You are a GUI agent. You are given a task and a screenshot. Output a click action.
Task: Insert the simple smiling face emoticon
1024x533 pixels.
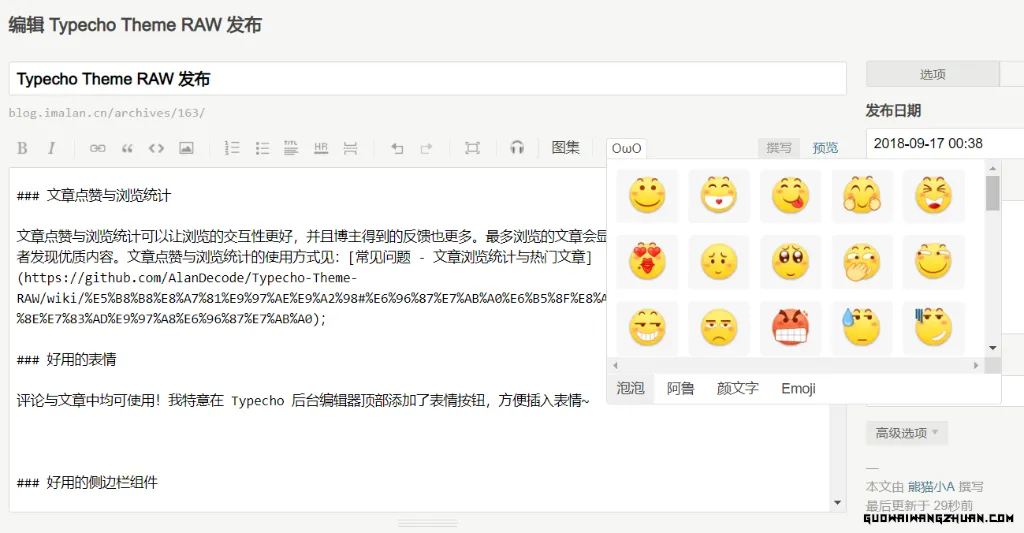click(x=647, y=195)
